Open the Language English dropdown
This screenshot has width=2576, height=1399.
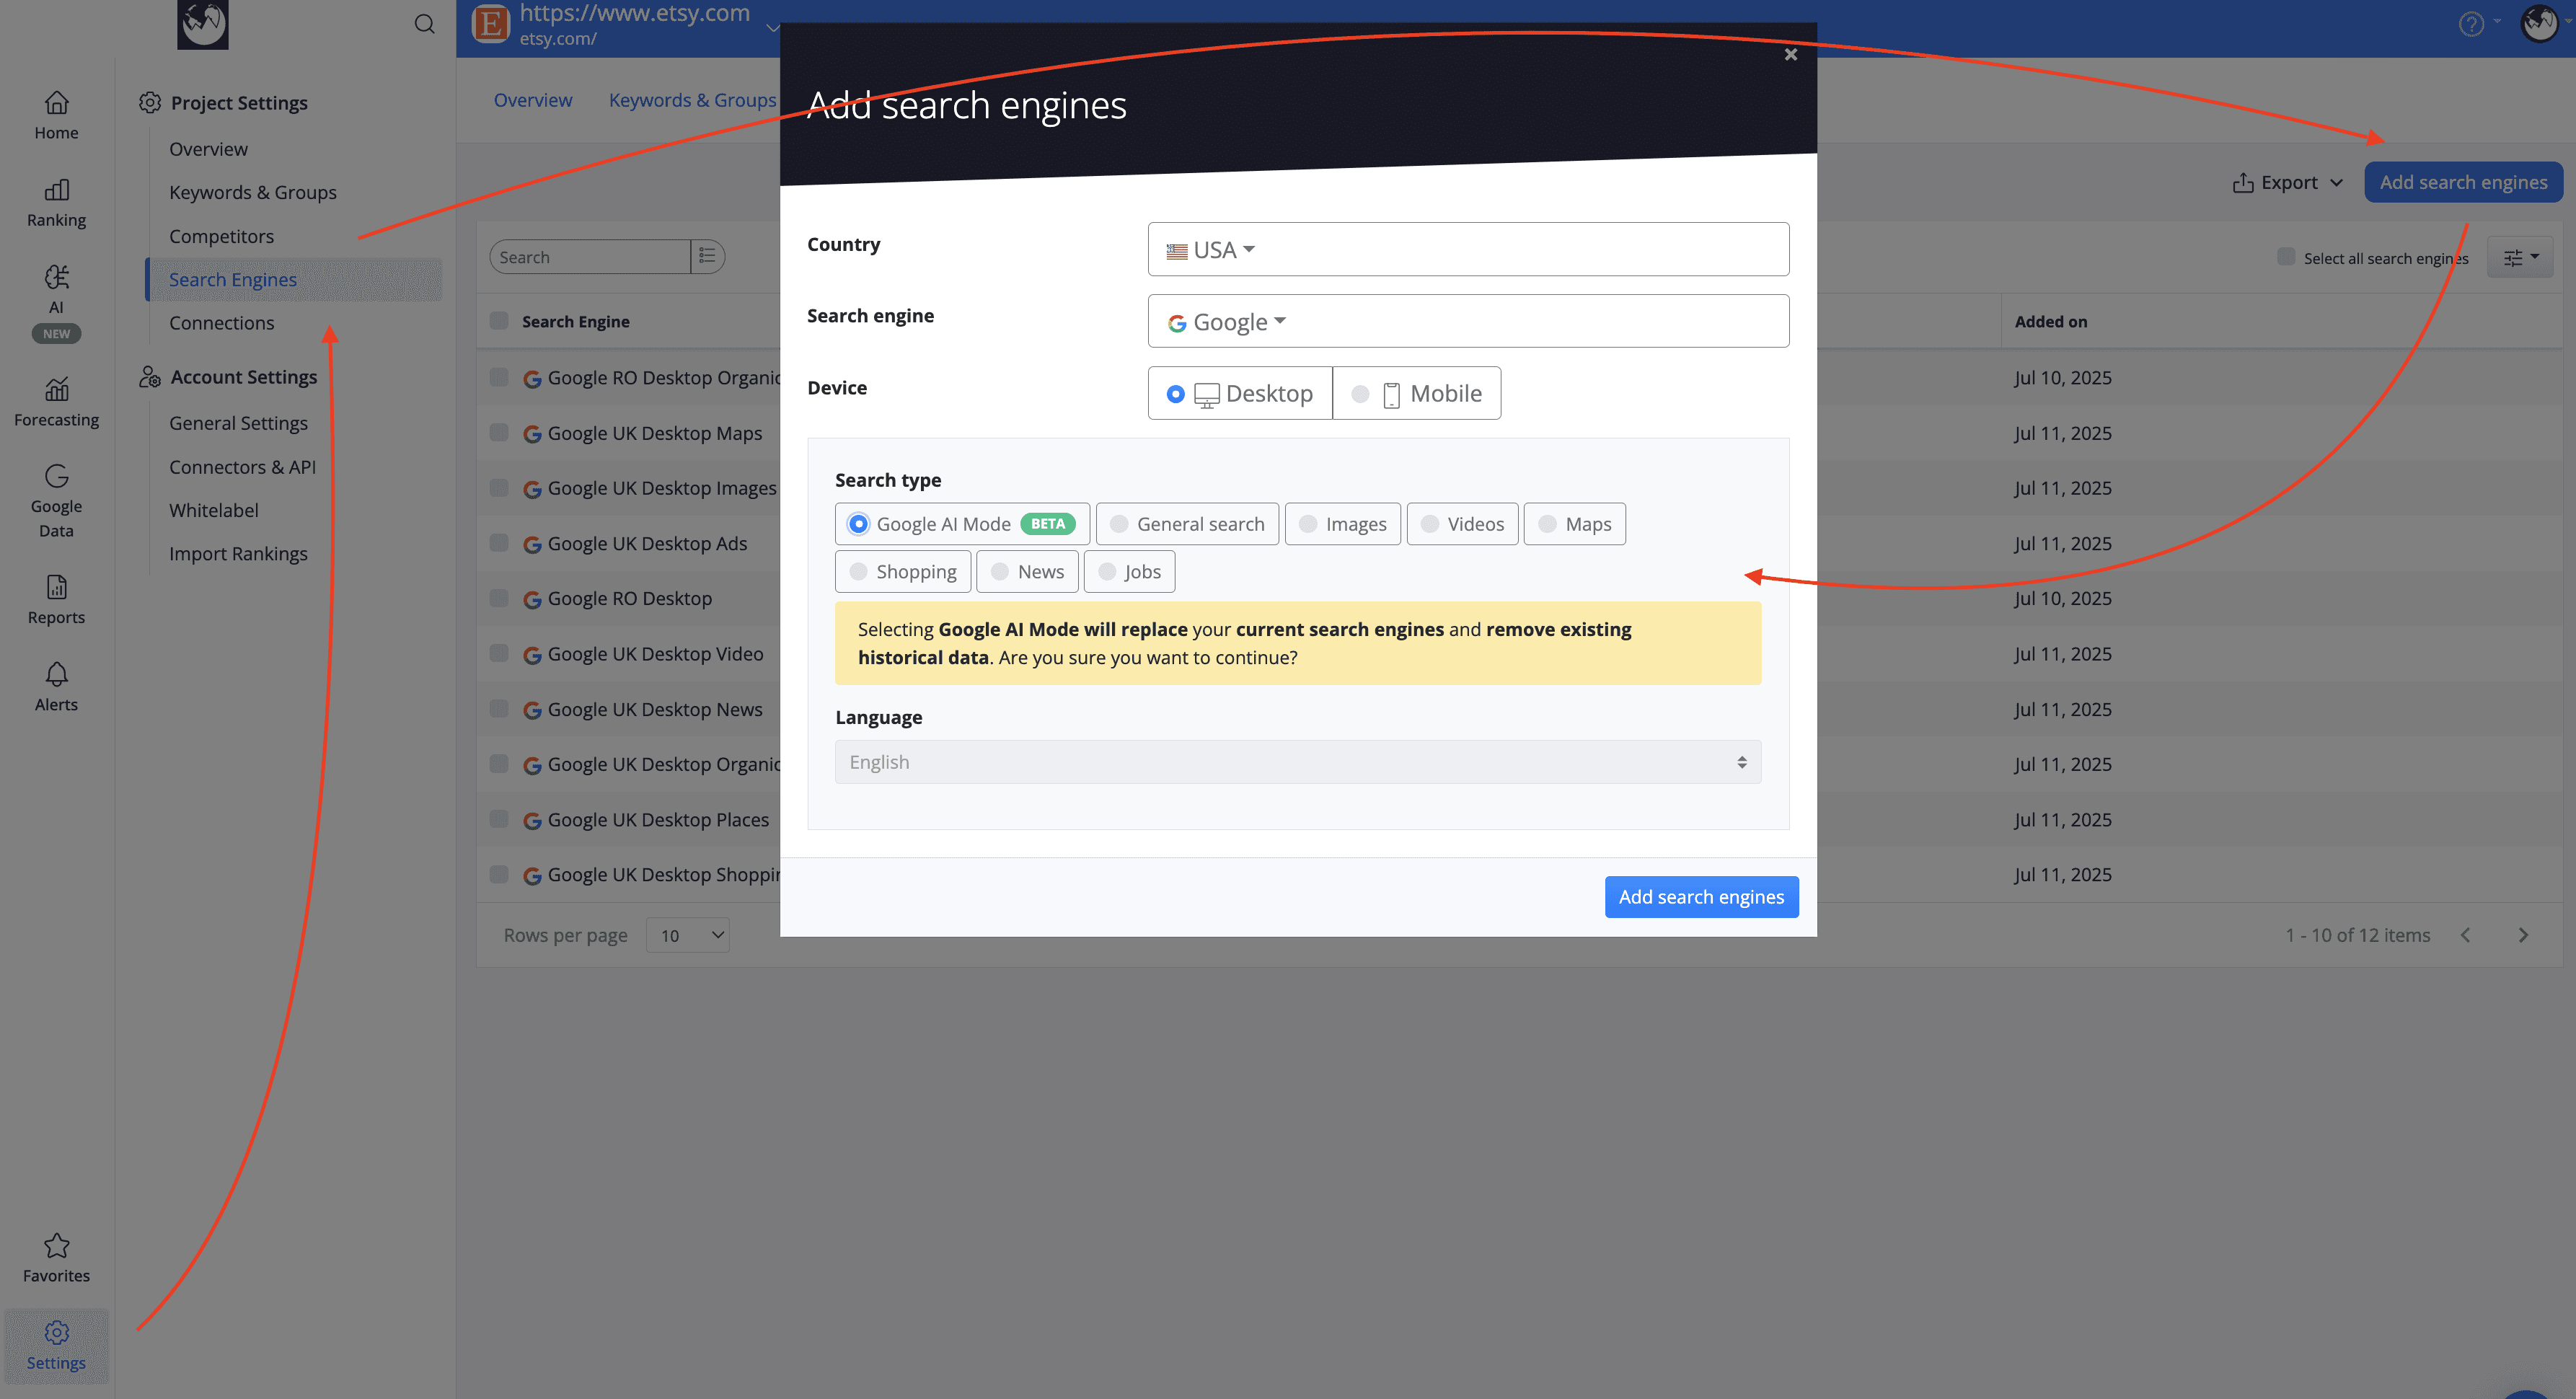[1297, 762]
